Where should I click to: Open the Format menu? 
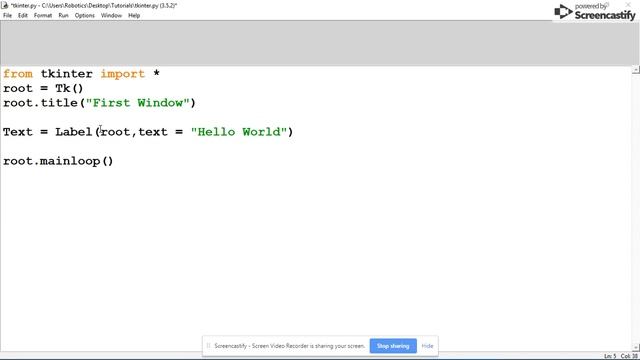(x=43, y=16)
